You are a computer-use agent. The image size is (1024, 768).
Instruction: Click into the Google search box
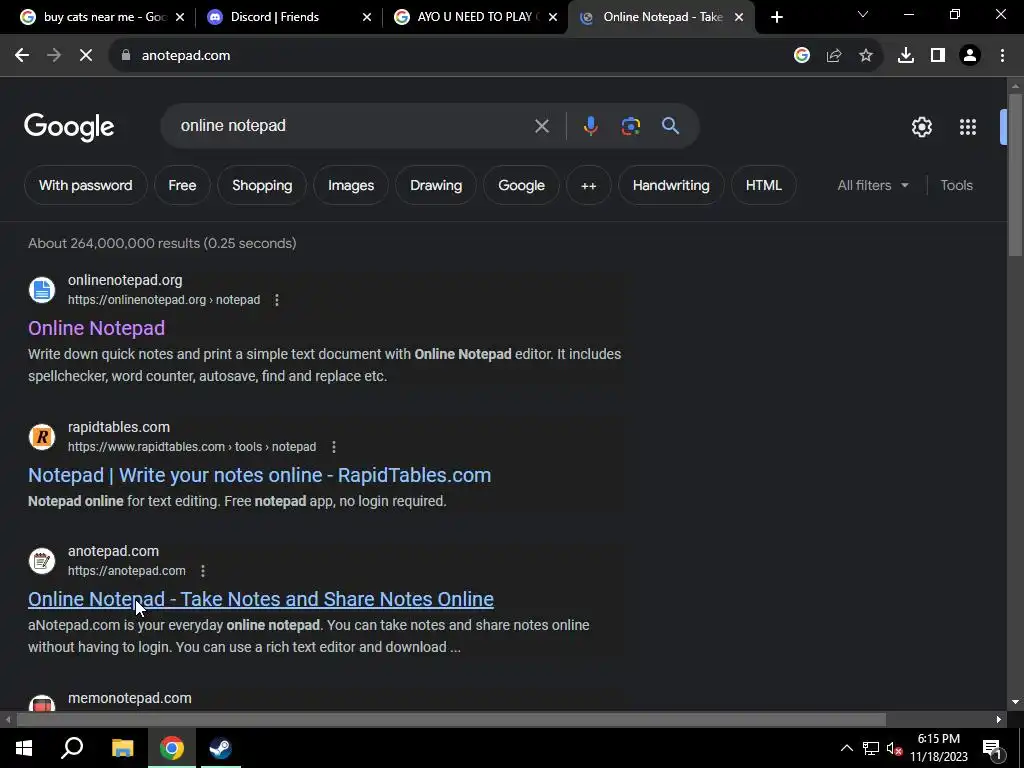353,125
